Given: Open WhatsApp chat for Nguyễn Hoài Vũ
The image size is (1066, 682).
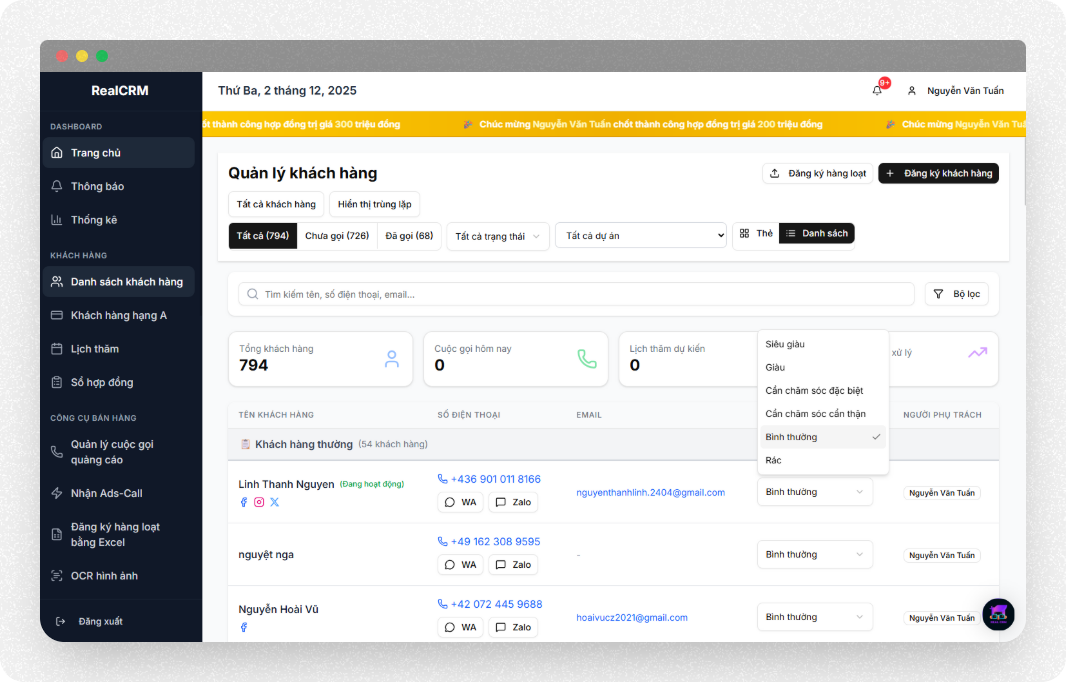Looking at the screenshot, I should pos(459,626).
